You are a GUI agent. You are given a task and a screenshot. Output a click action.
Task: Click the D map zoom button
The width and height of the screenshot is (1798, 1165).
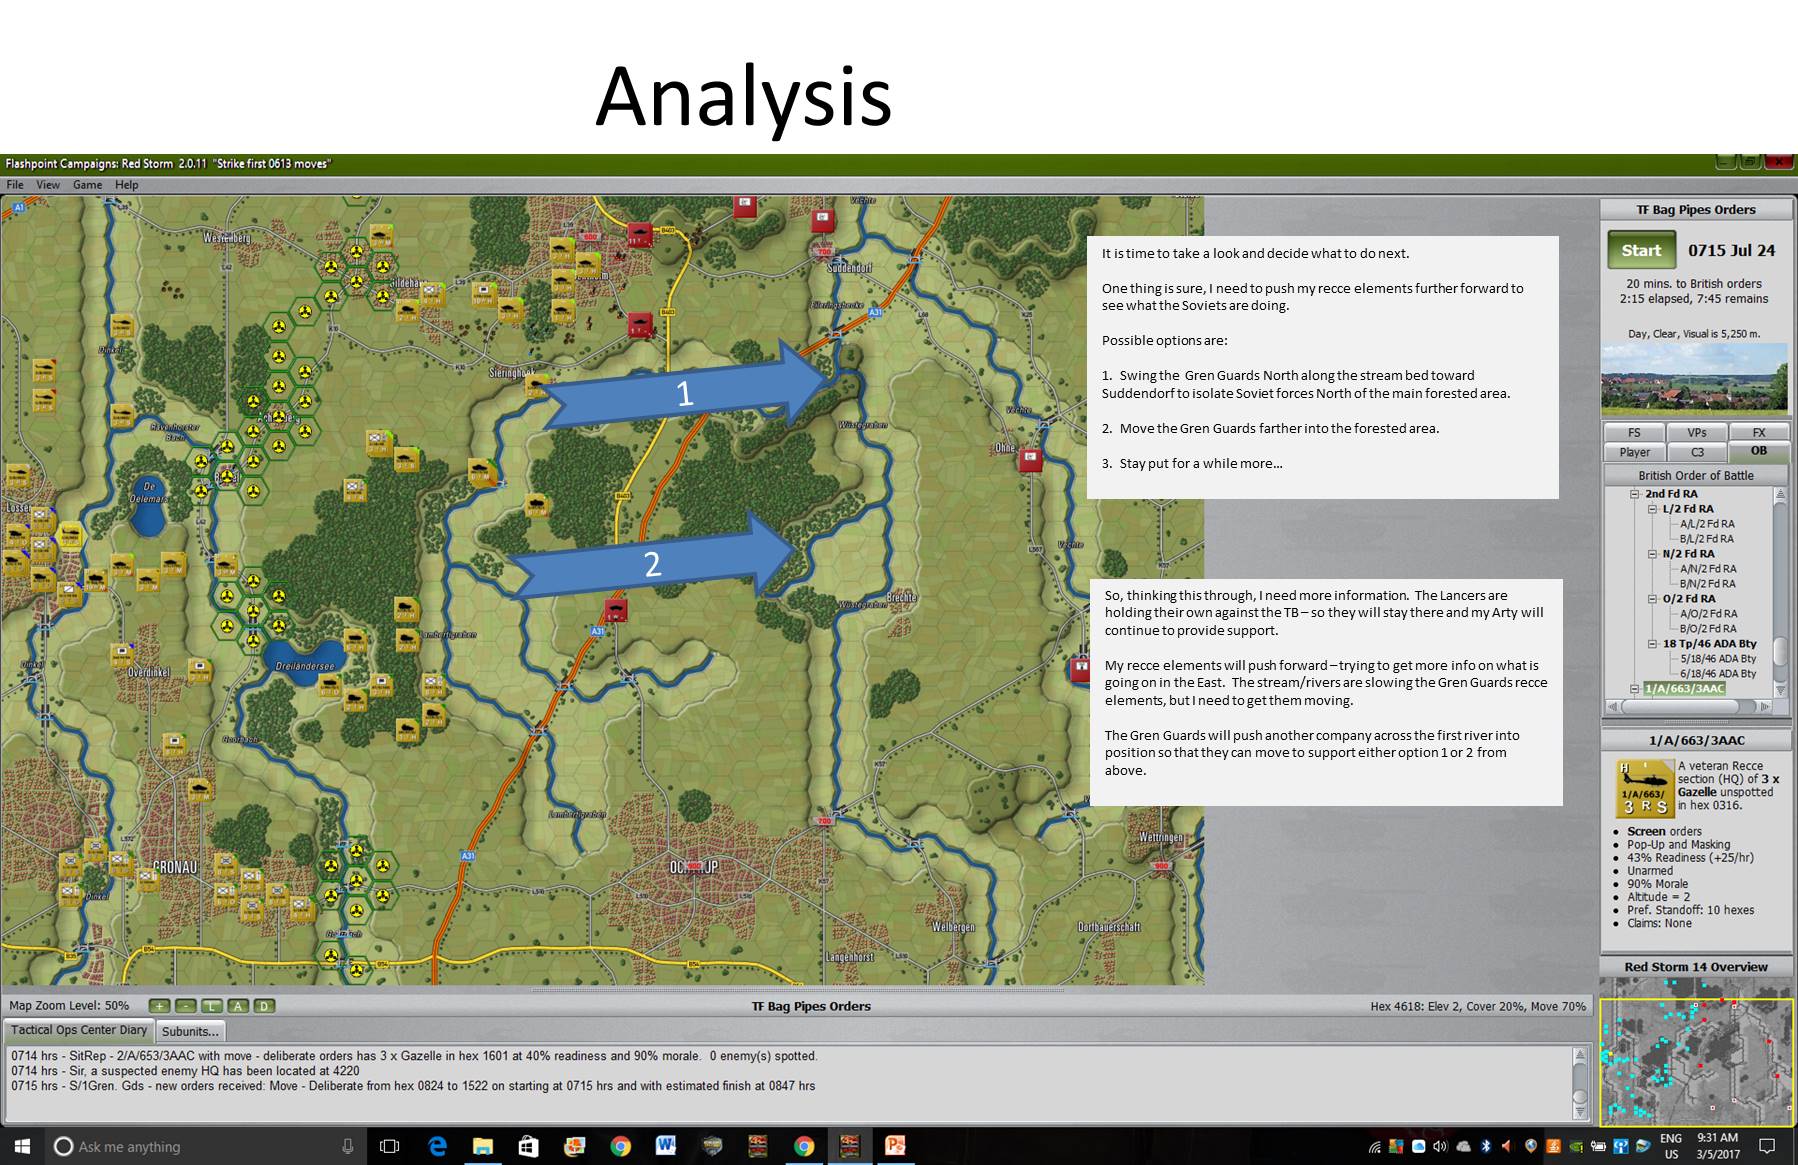pyautogui.click(x=263, y=1006)
